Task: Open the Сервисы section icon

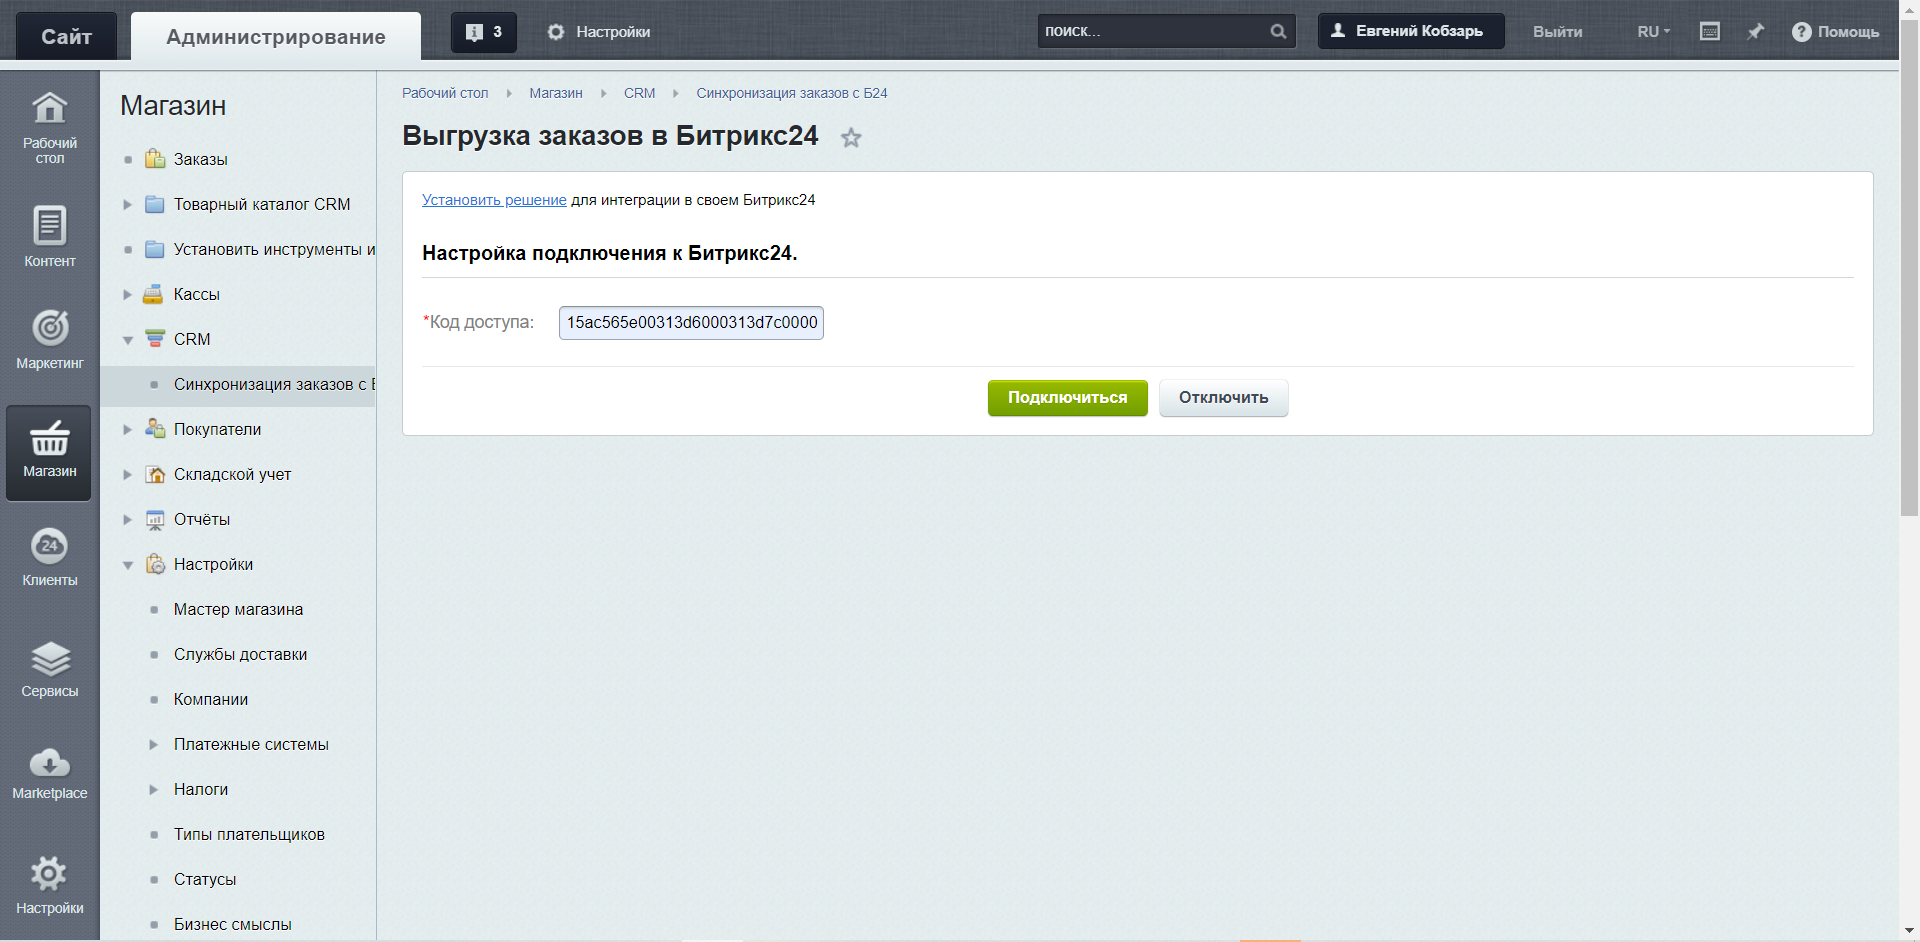Action: coord(50,658)
